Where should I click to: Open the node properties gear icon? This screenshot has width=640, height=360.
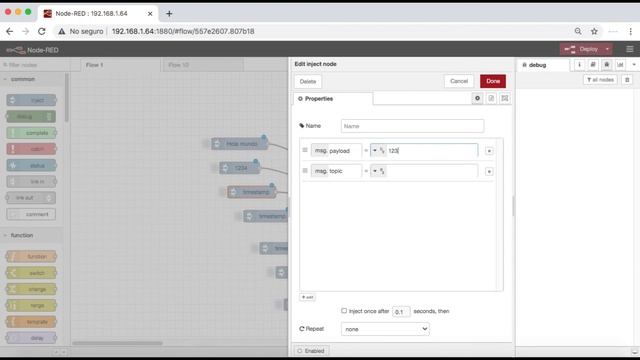click(x=477, y=98)
